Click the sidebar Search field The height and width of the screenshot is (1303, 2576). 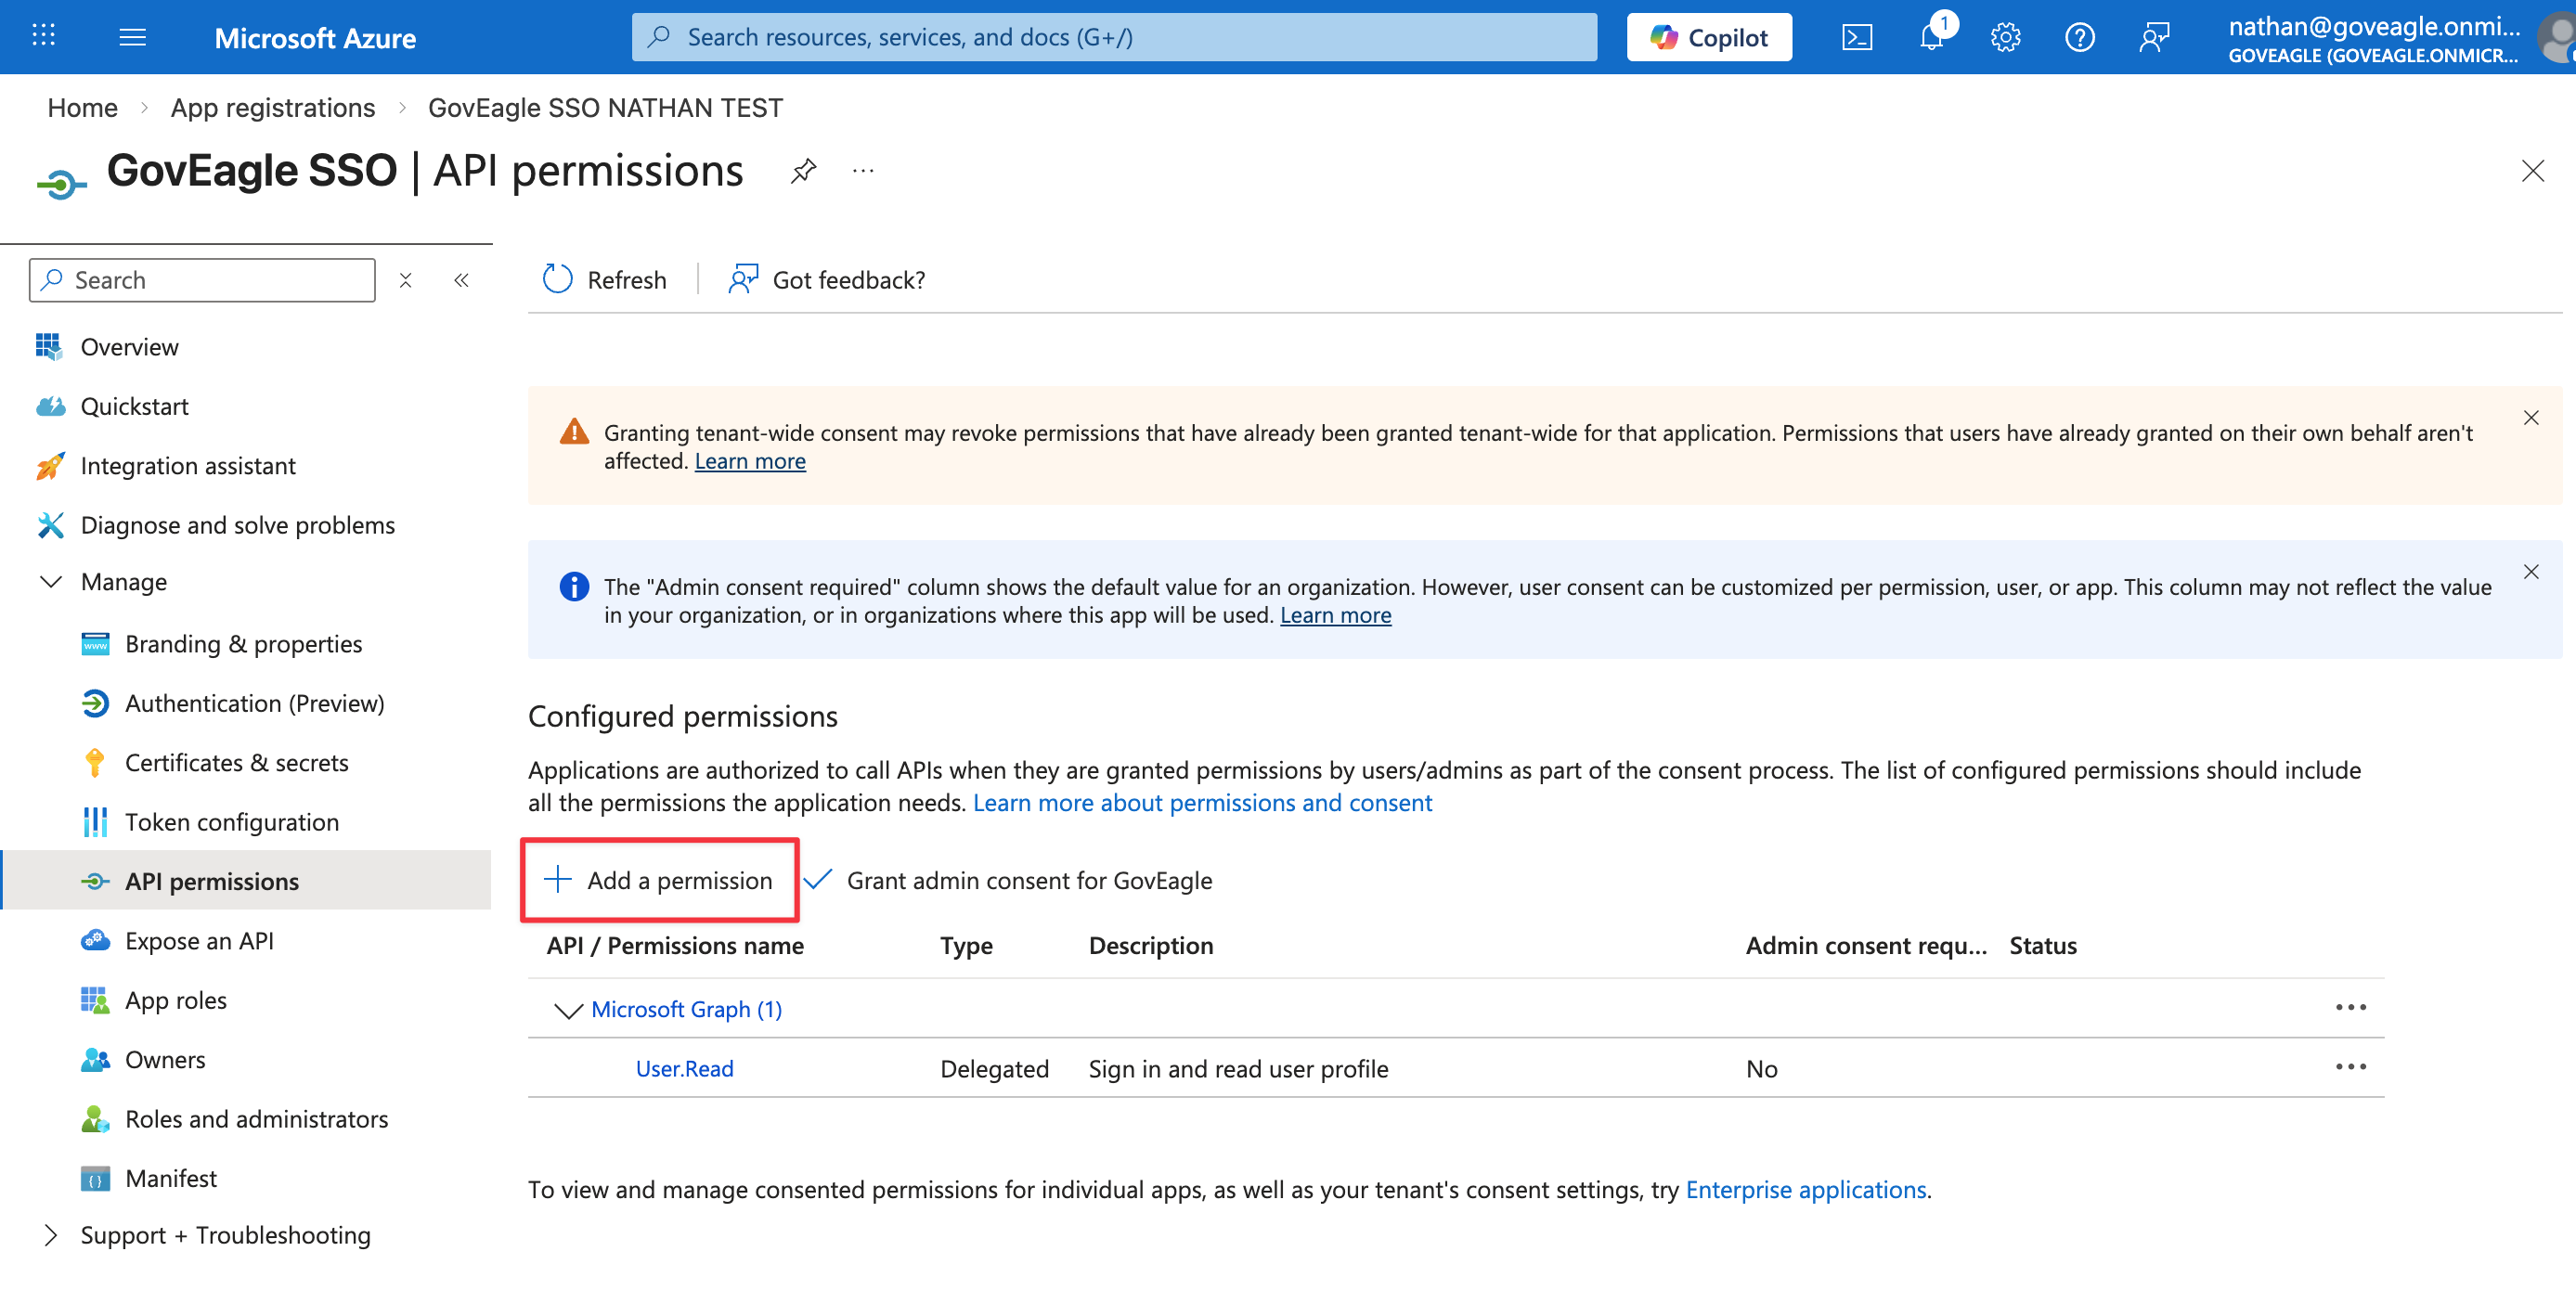point(202,280)
